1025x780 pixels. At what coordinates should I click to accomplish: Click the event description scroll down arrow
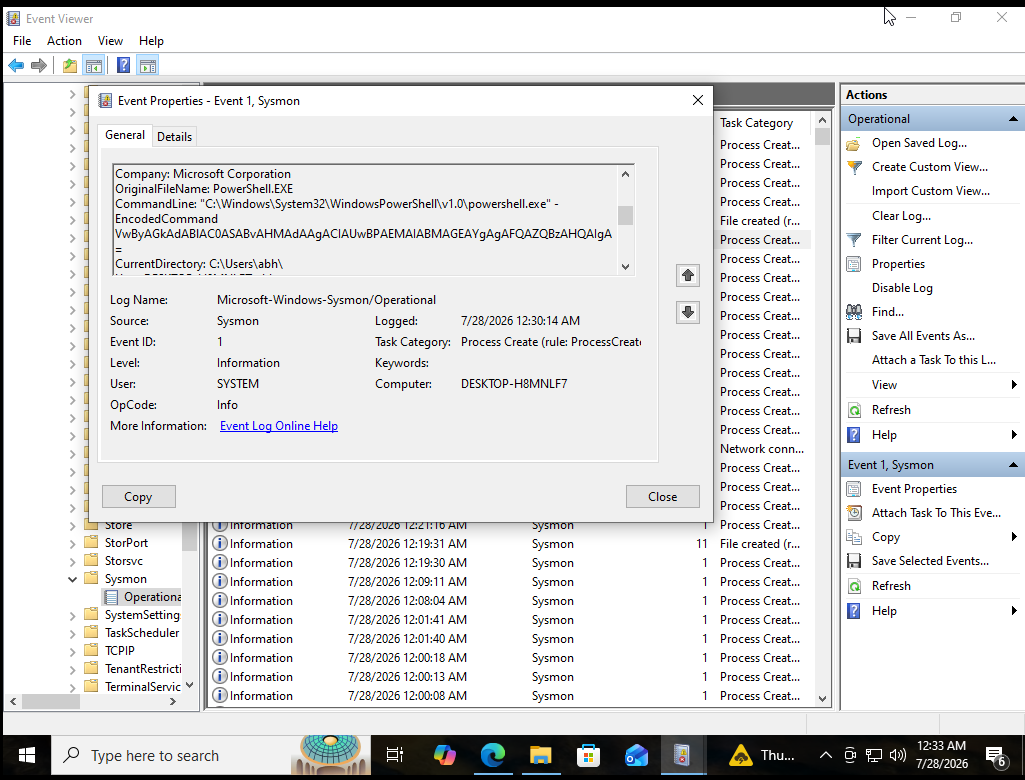pos(625,267)
